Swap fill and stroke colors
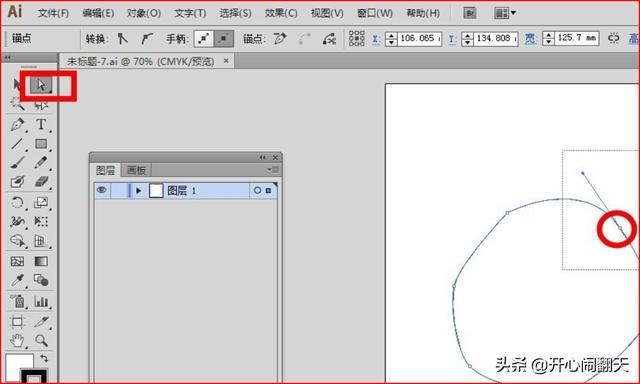The height and width of the screenshot is (384, 640). point(44,358)
